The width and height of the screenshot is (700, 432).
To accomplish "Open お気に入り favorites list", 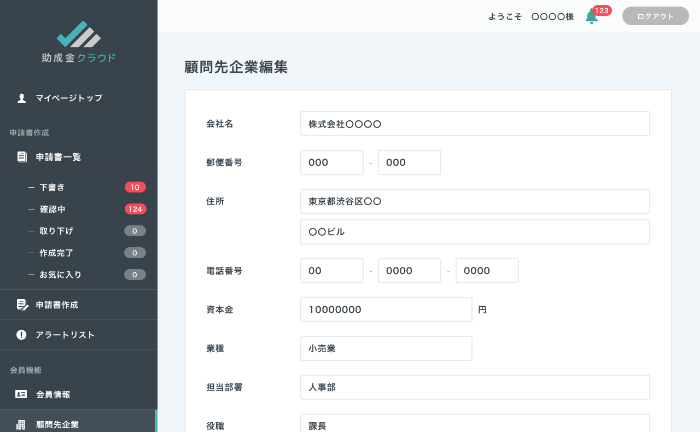I will point(60,274).
